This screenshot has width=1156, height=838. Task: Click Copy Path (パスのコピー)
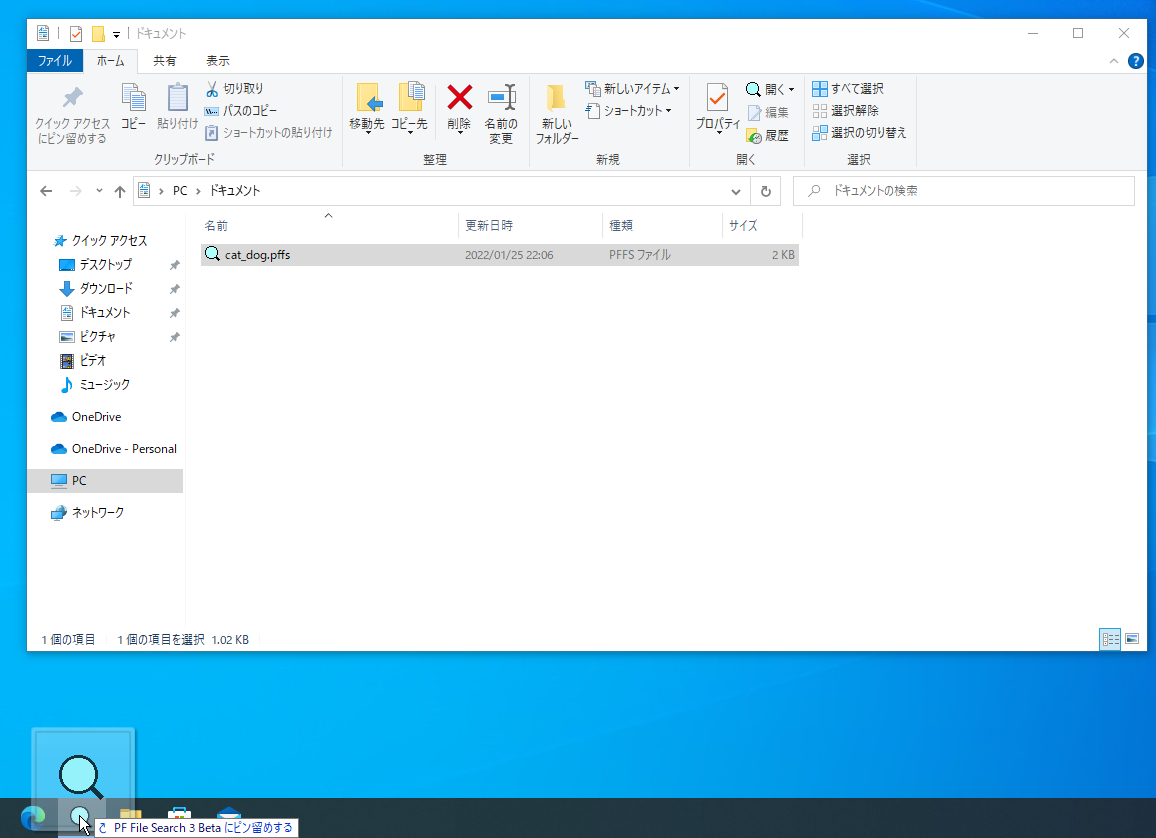pos(241,111)
